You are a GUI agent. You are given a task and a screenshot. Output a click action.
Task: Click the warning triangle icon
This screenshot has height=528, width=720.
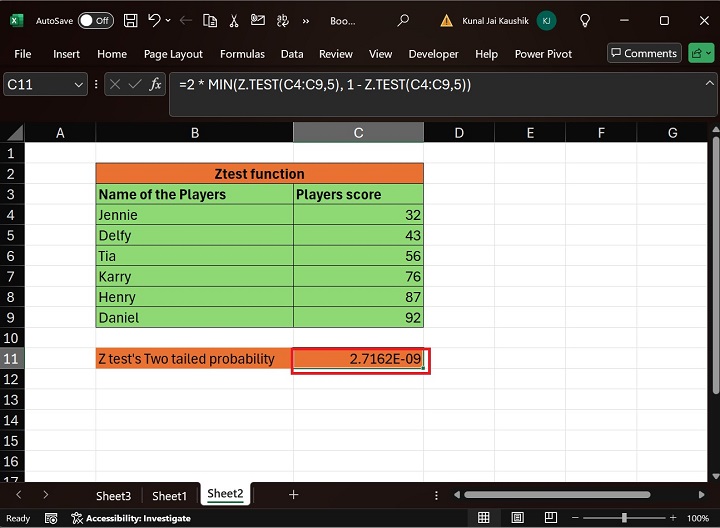(x=446, y=21)
